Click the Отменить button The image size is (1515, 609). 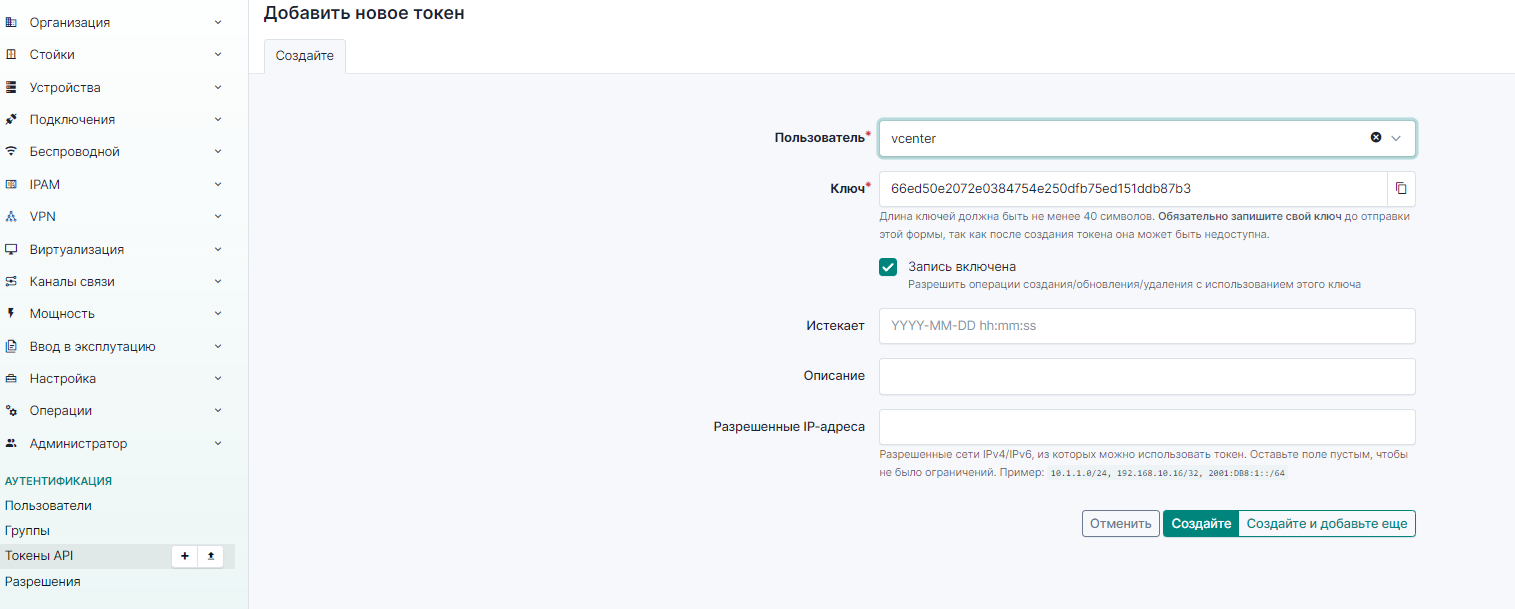1121,524
